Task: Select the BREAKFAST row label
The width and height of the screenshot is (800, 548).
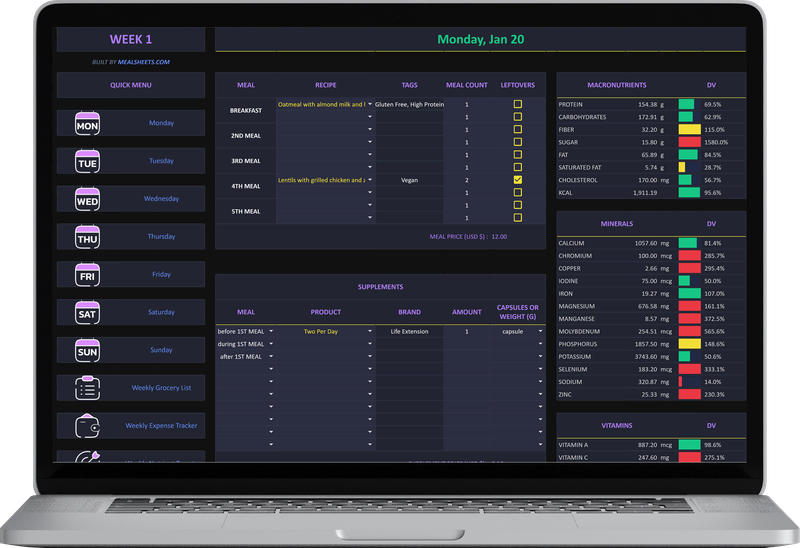Action: 245,110
